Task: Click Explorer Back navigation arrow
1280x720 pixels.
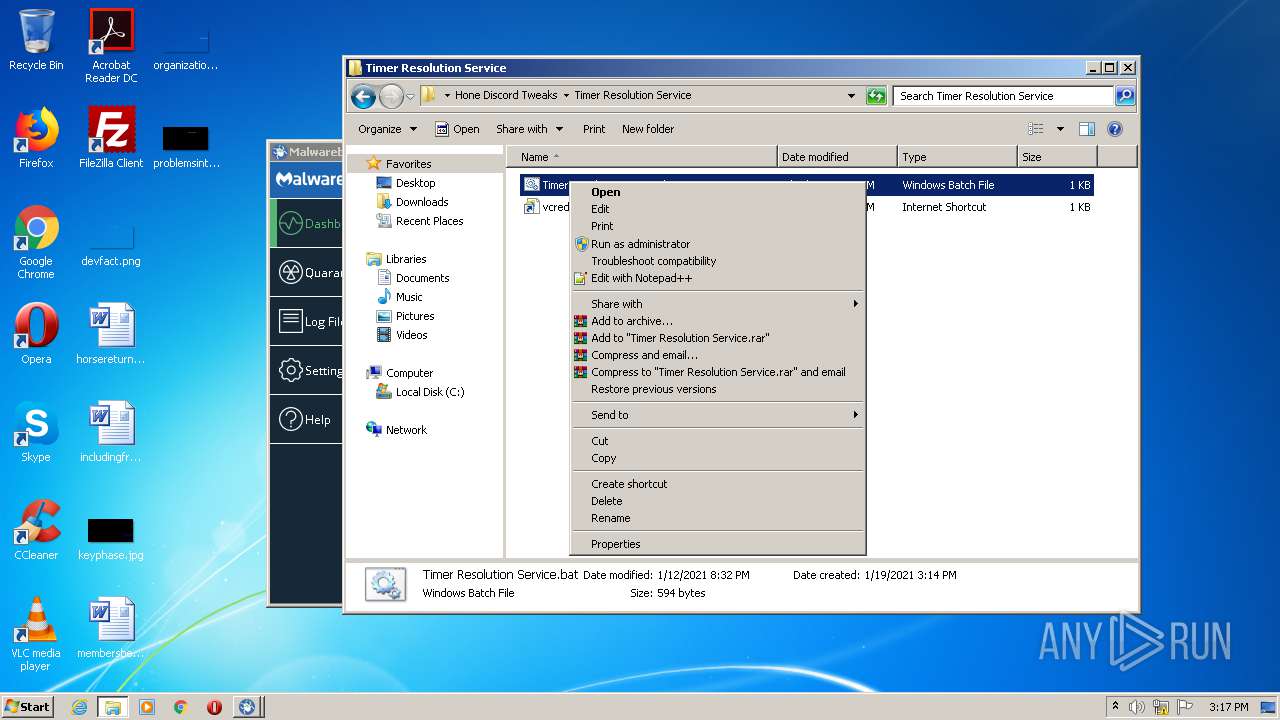Action: 364,96
